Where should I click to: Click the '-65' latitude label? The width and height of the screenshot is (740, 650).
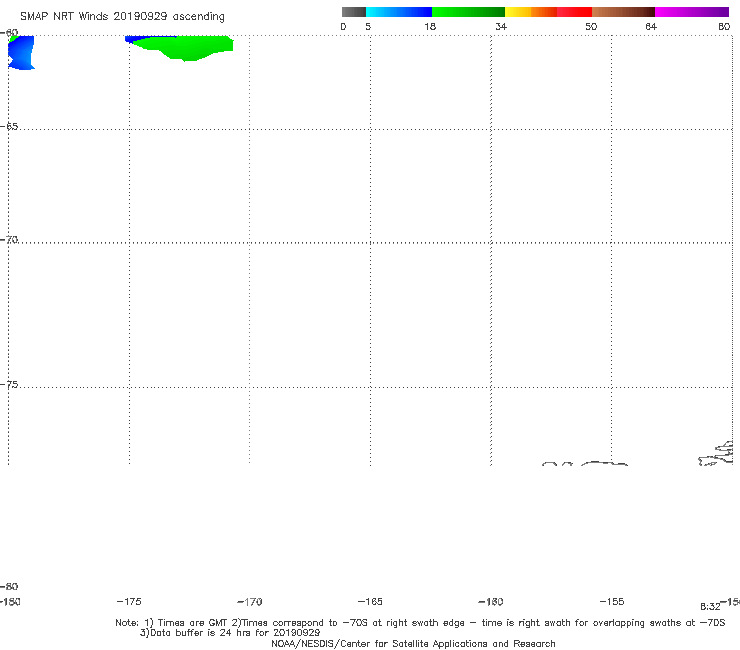point(9,127)
